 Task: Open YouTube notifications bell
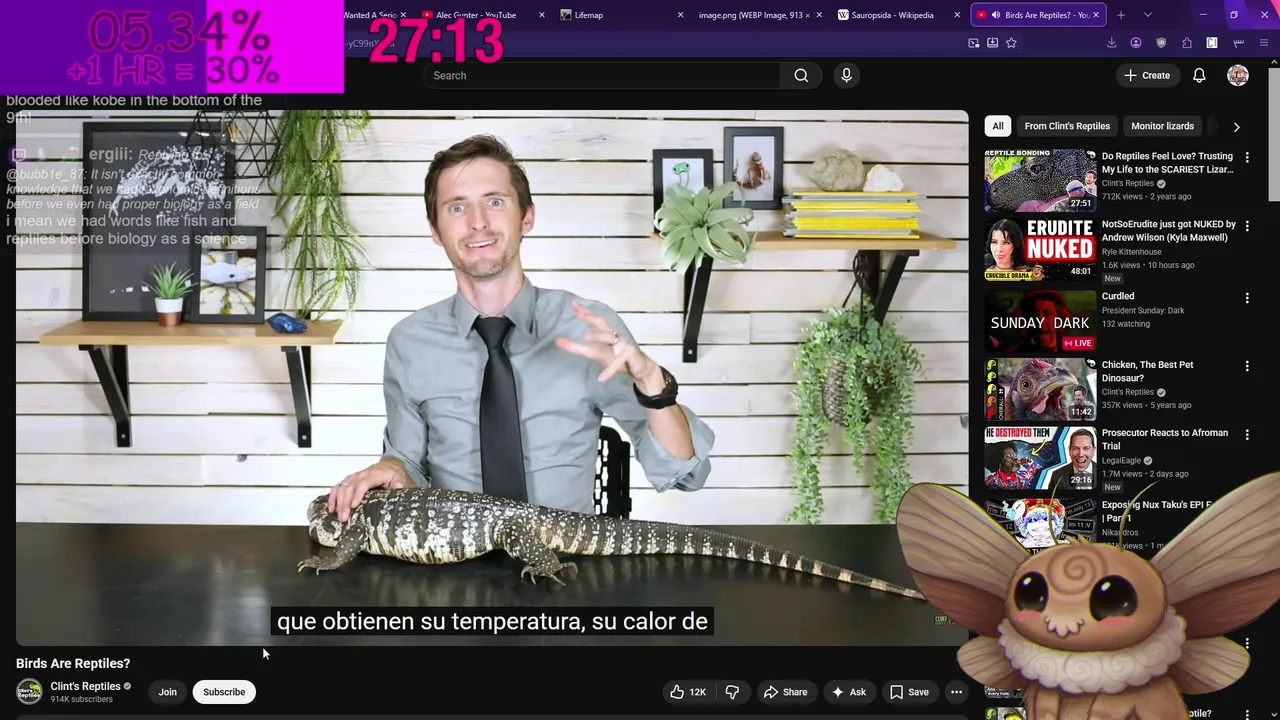tap(1199, 75)
